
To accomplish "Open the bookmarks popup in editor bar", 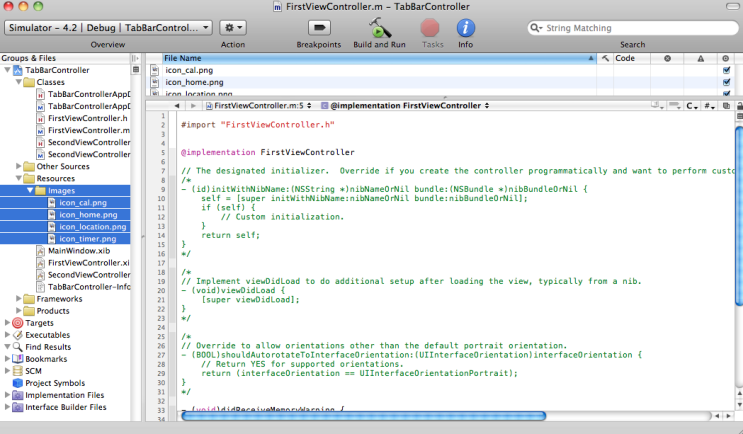I will (658, 106).
